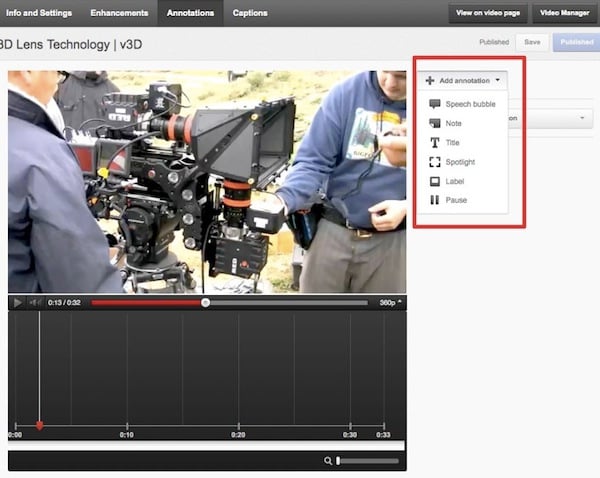Click the red playhead marker on timeline
The height and width of the screenshot is (478, 600).
click(39, 425)
